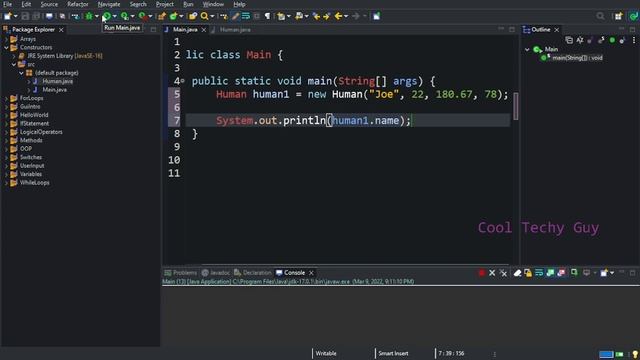
Task: Click the editor vertical scrollbar thumb
Action: tap(516, 106)
